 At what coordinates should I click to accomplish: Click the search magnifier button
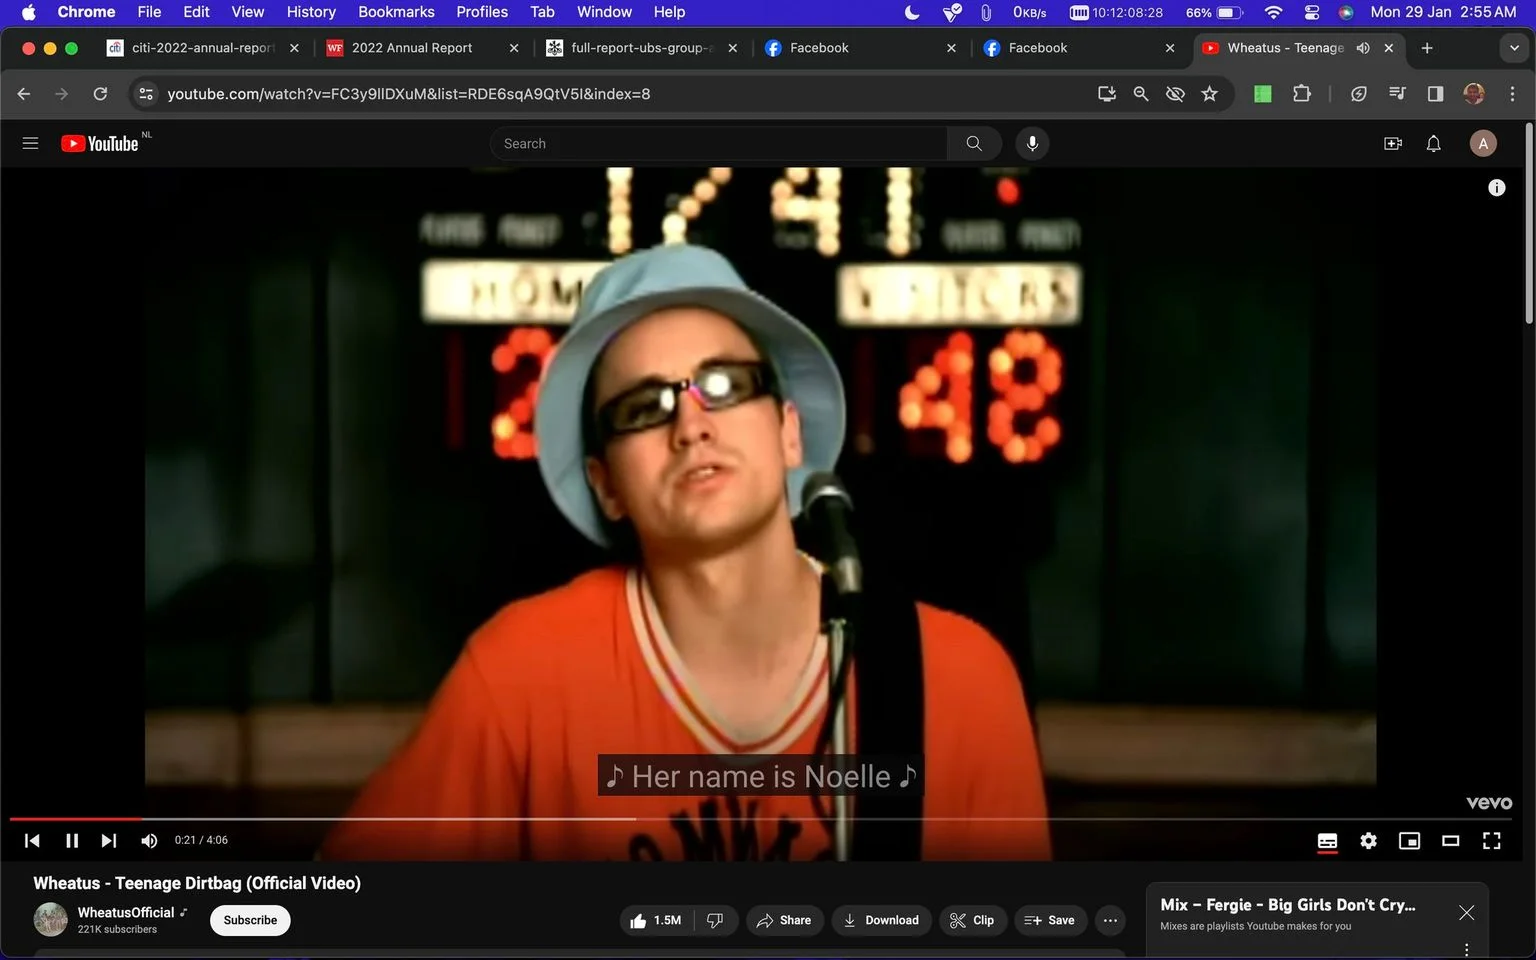point(974,143)
